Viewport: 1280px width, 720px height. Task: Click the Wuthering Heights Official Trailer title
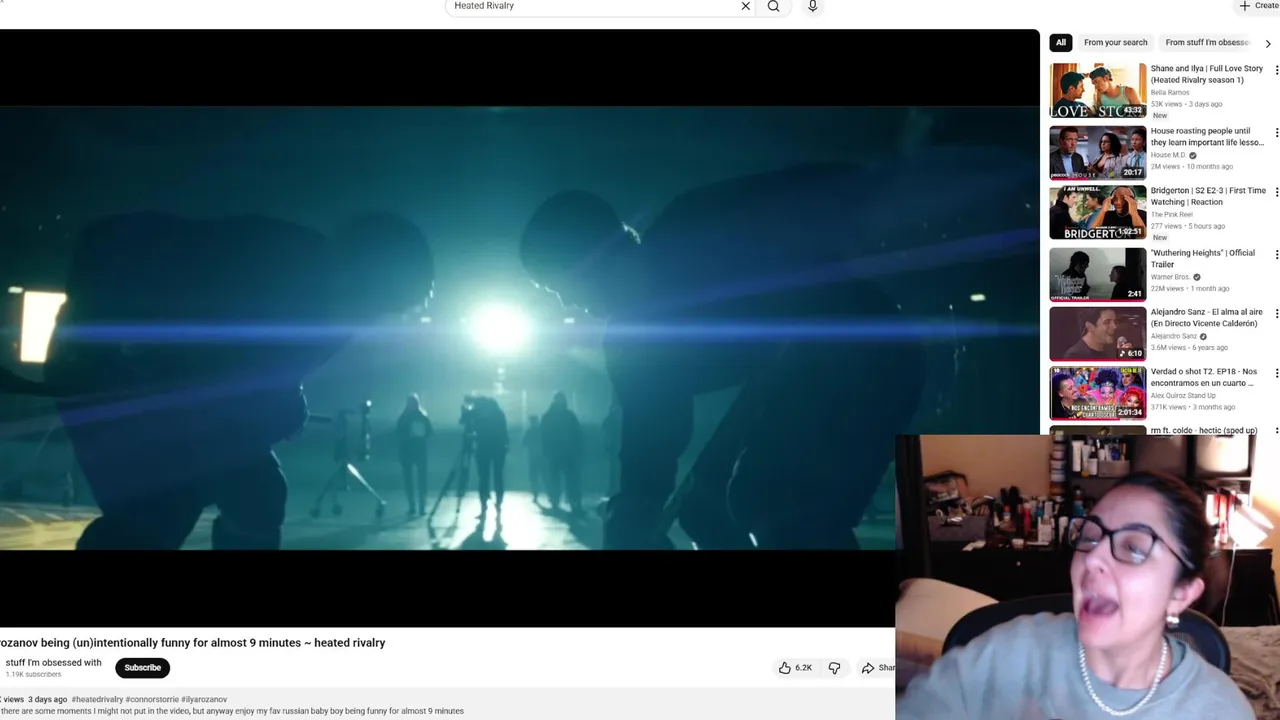[x=1202, y=258]
